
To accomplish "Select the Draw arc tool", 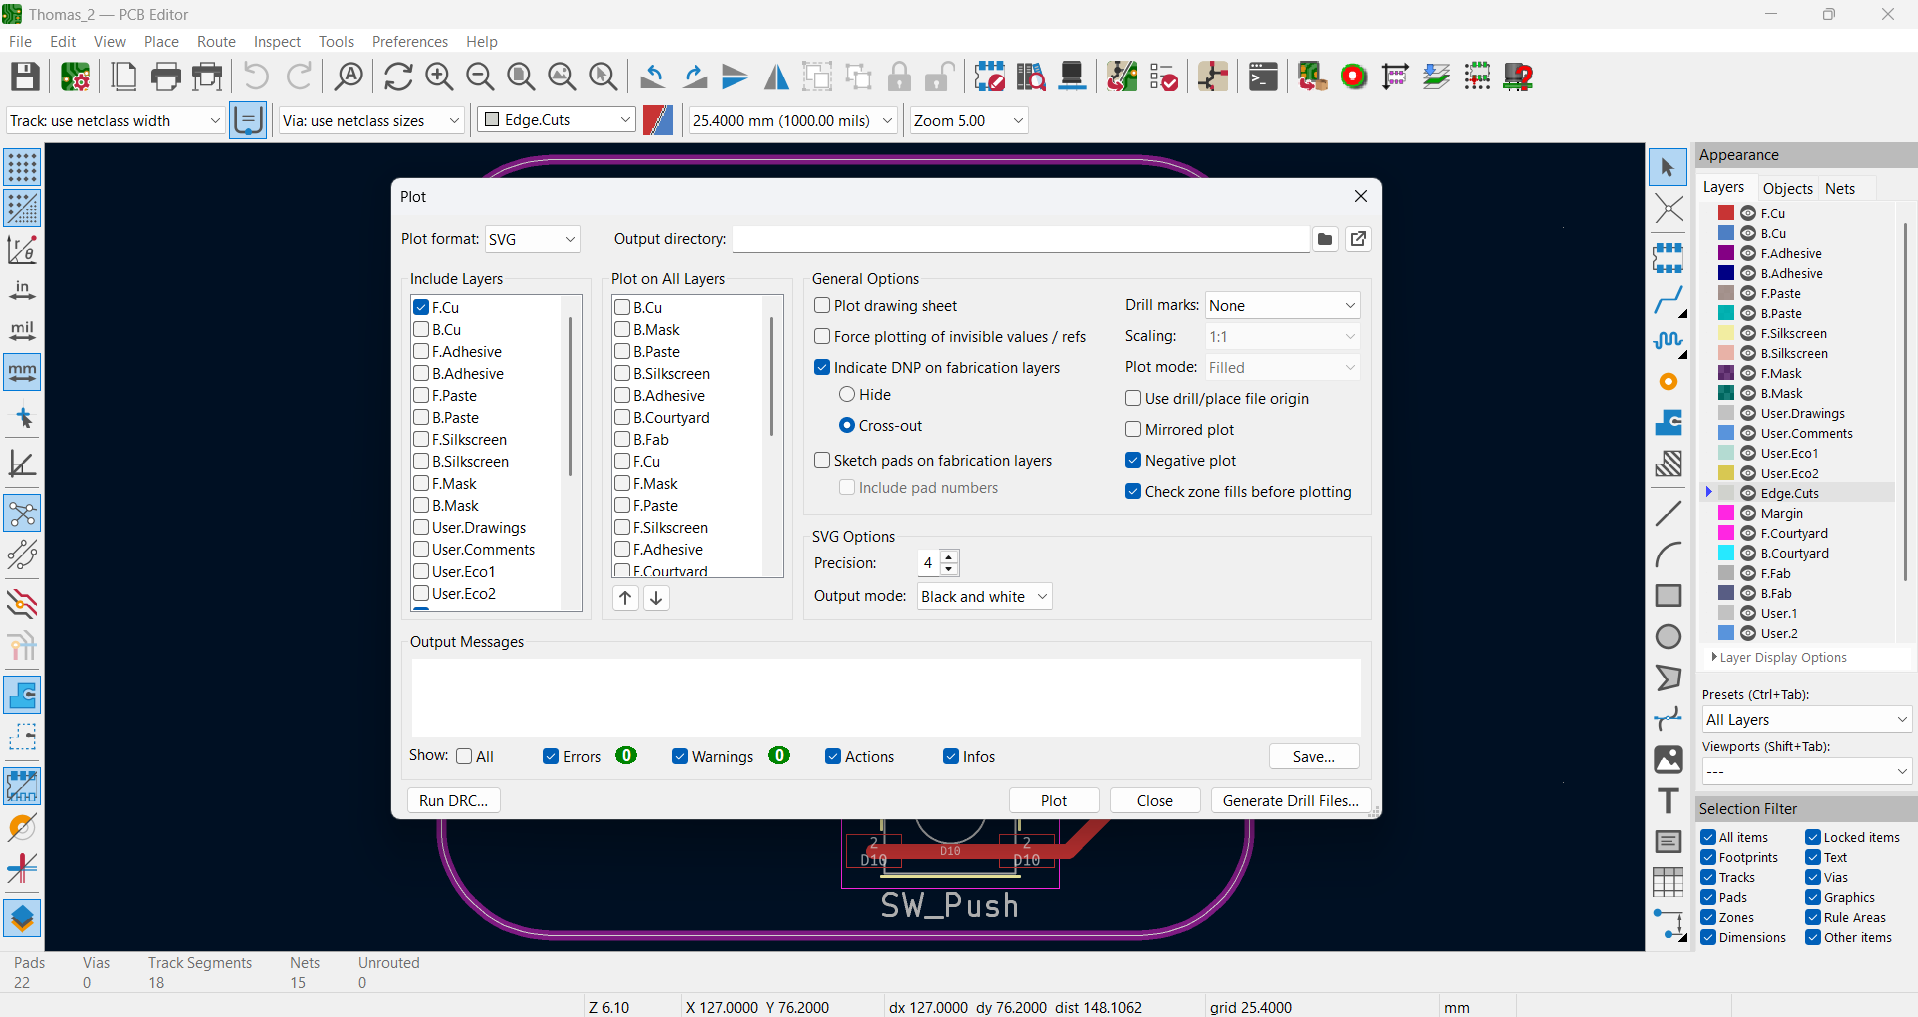I will pos(1668,554).
